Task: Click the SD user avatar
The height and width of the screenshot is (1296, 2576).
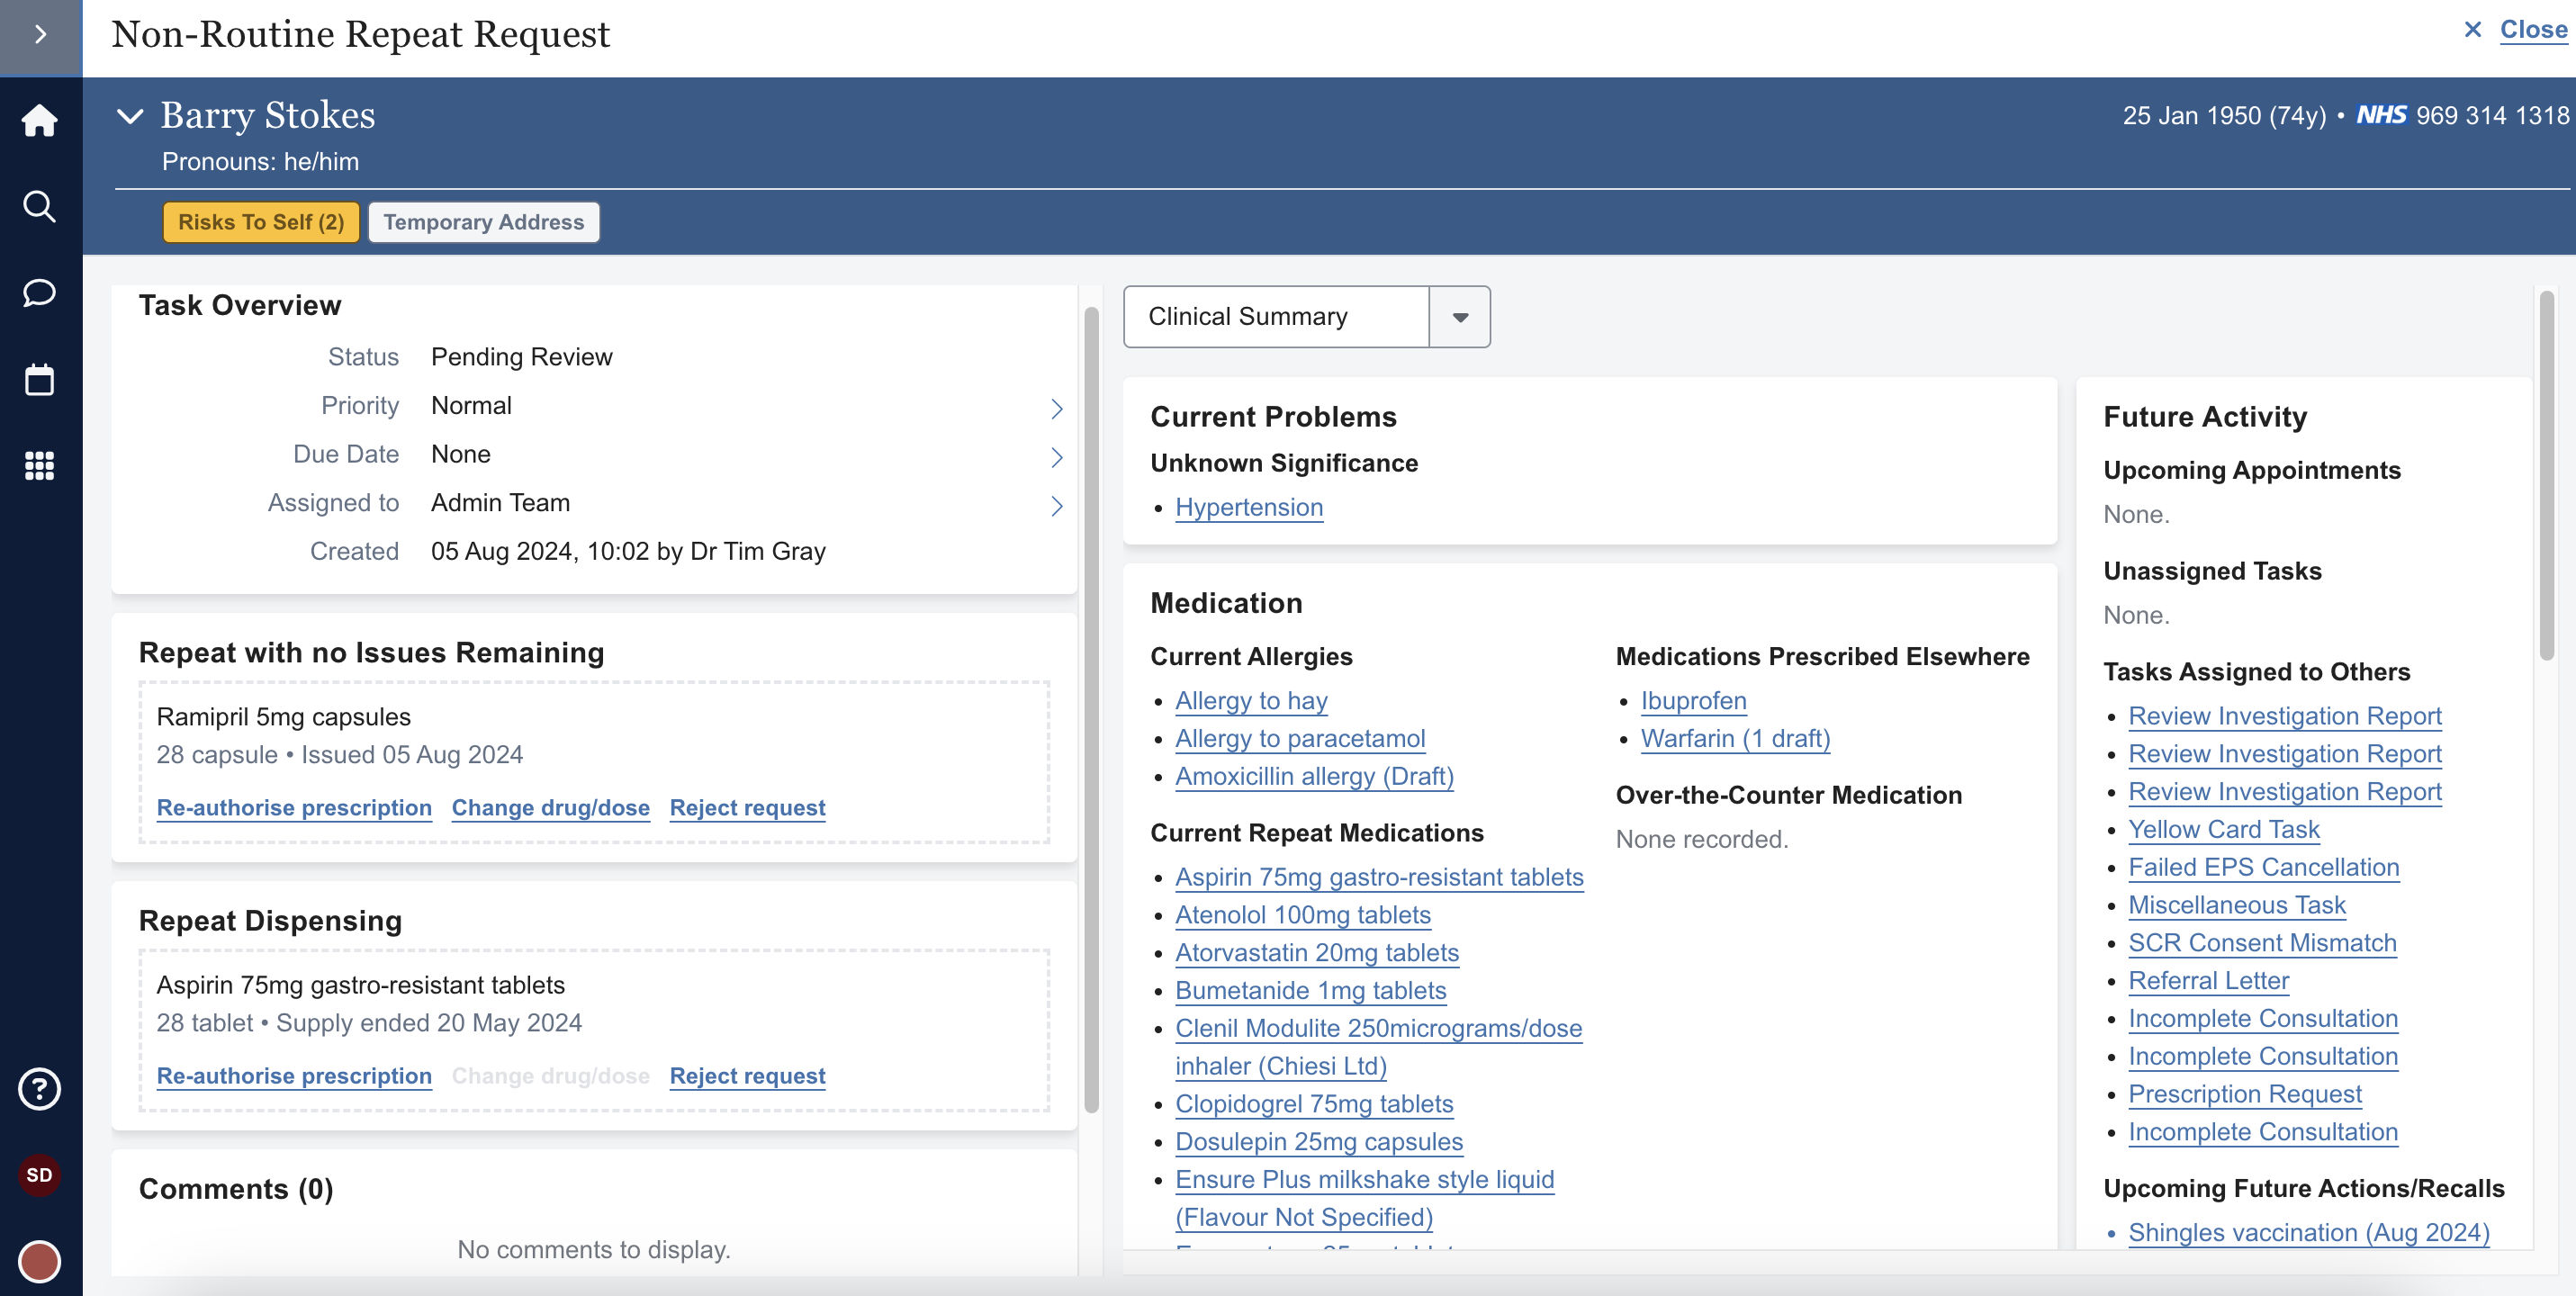Action: coord(40,1175)
